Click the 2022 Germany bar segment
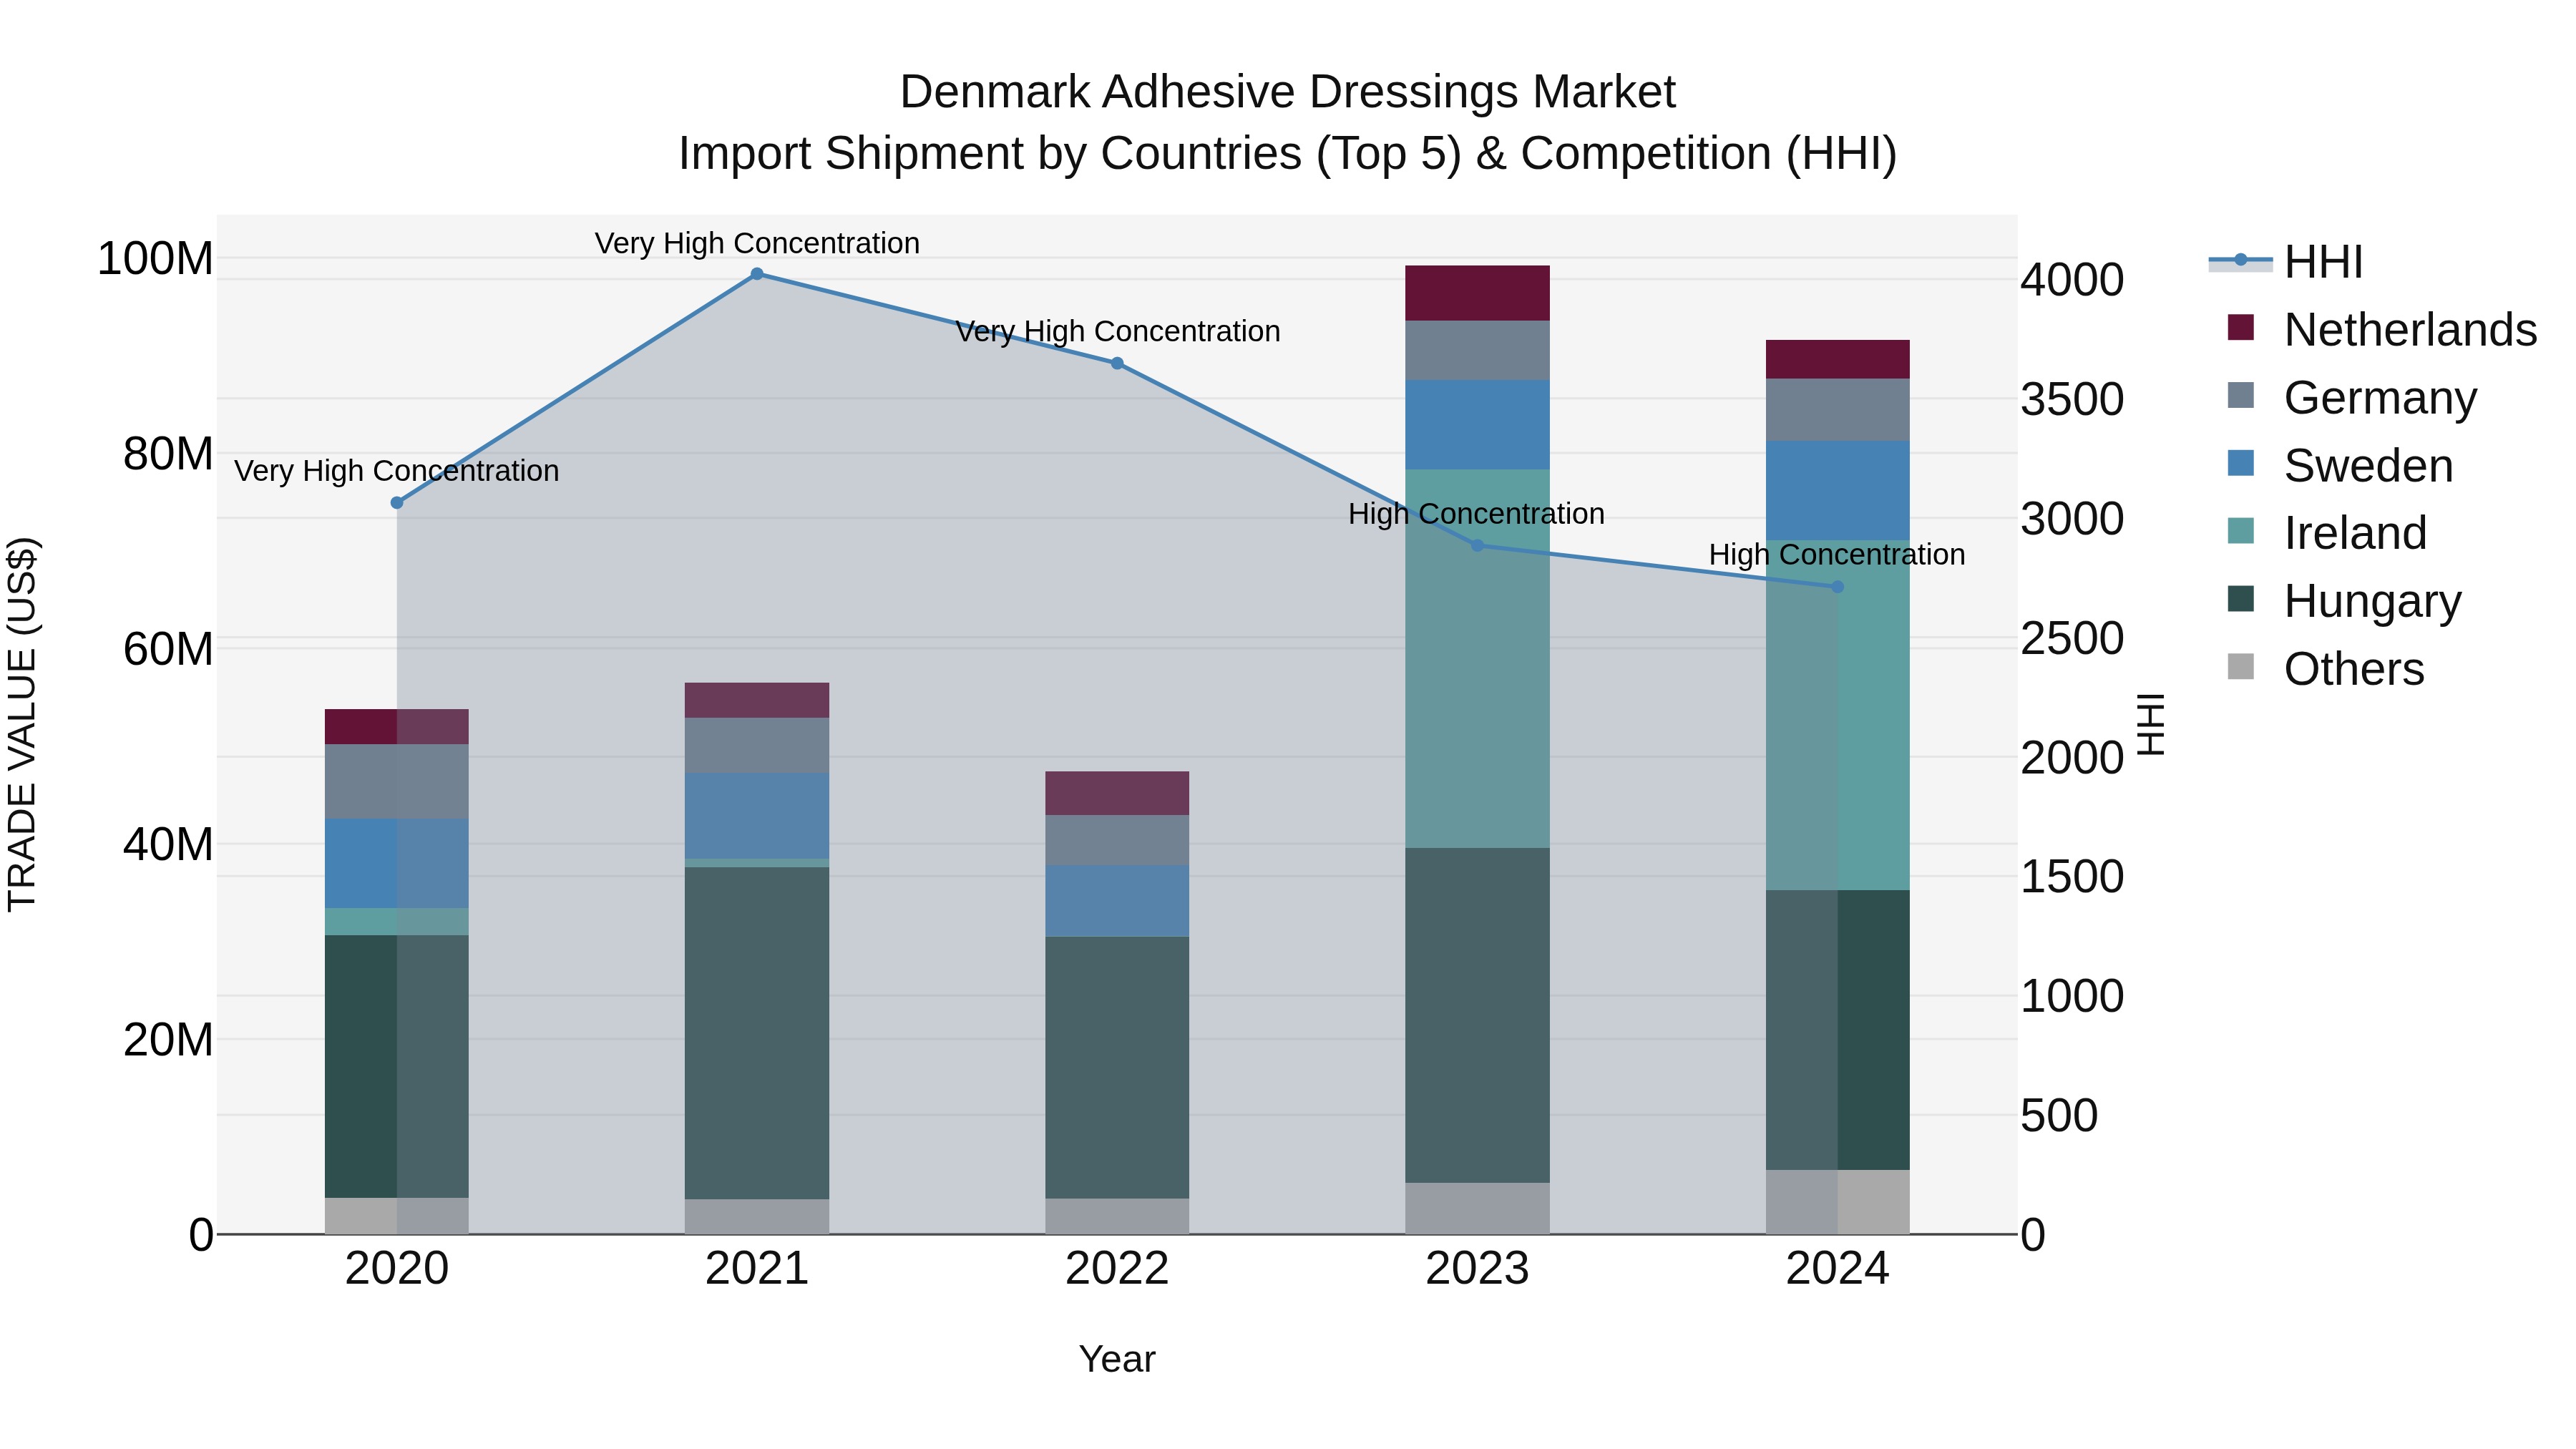The width and height of the screenshot is (2576, 1449). pyautogui.click(x=1117, y=840)
